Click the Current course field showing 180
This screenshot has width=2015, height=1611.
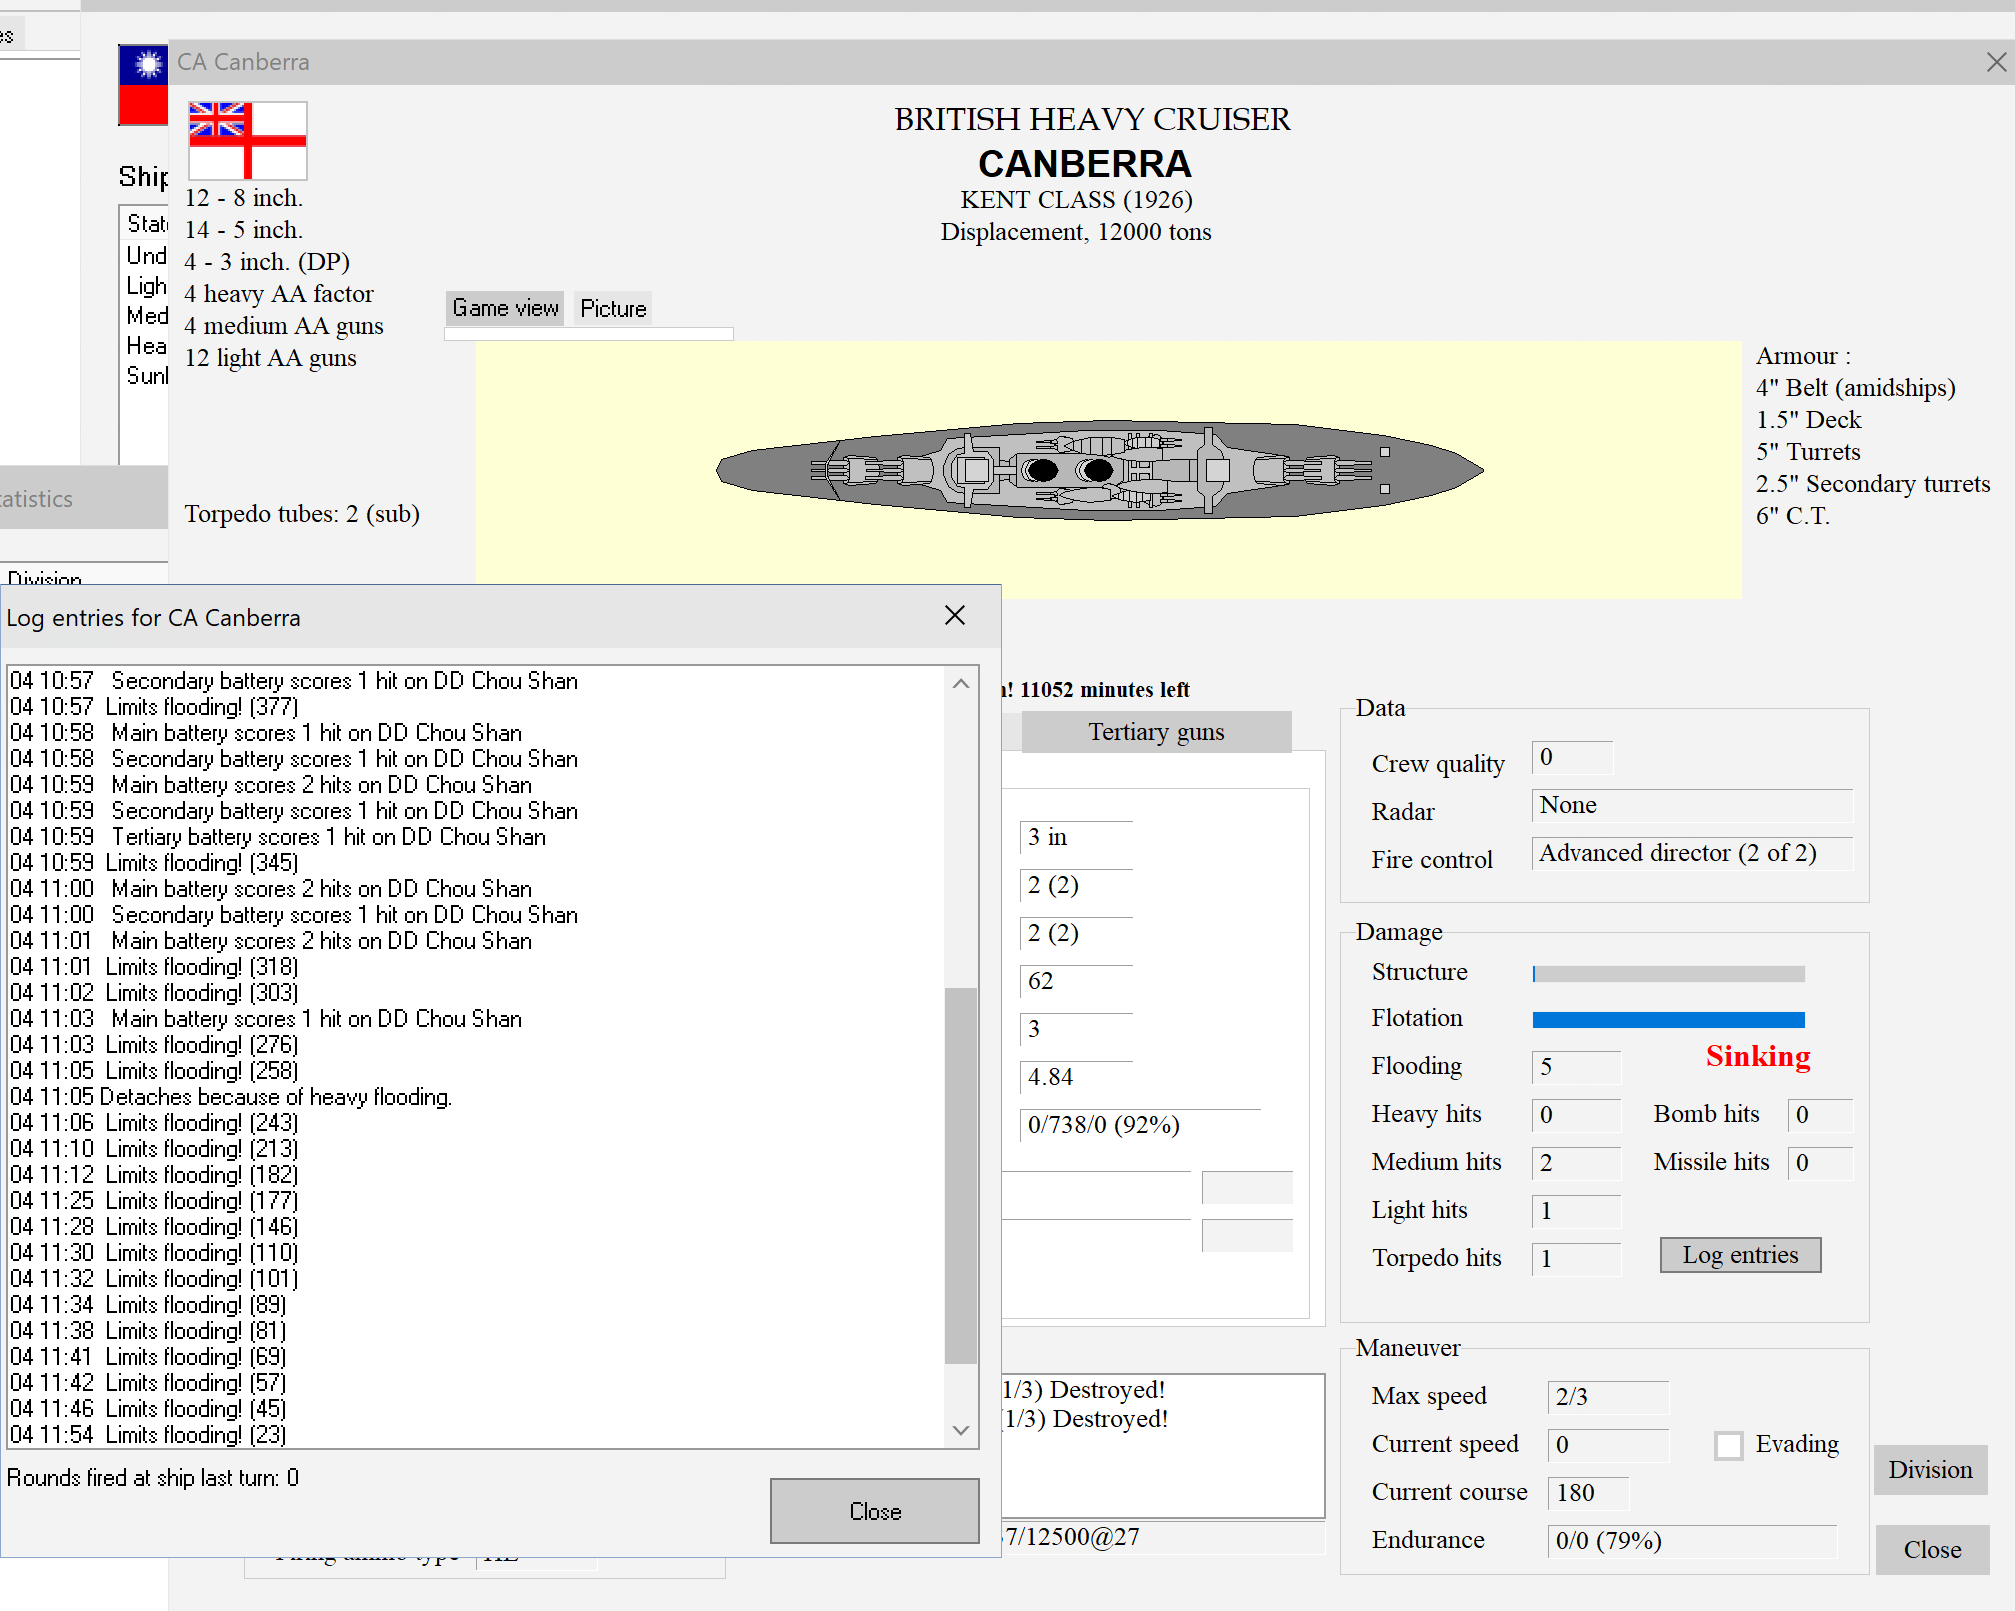coord(1587,1493)
